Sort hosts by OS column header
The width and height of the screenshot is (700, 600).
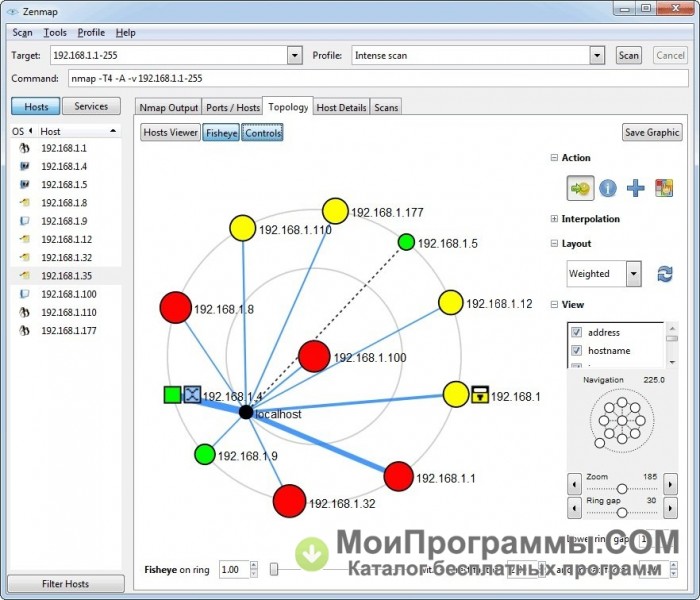(x=22, y=131)
